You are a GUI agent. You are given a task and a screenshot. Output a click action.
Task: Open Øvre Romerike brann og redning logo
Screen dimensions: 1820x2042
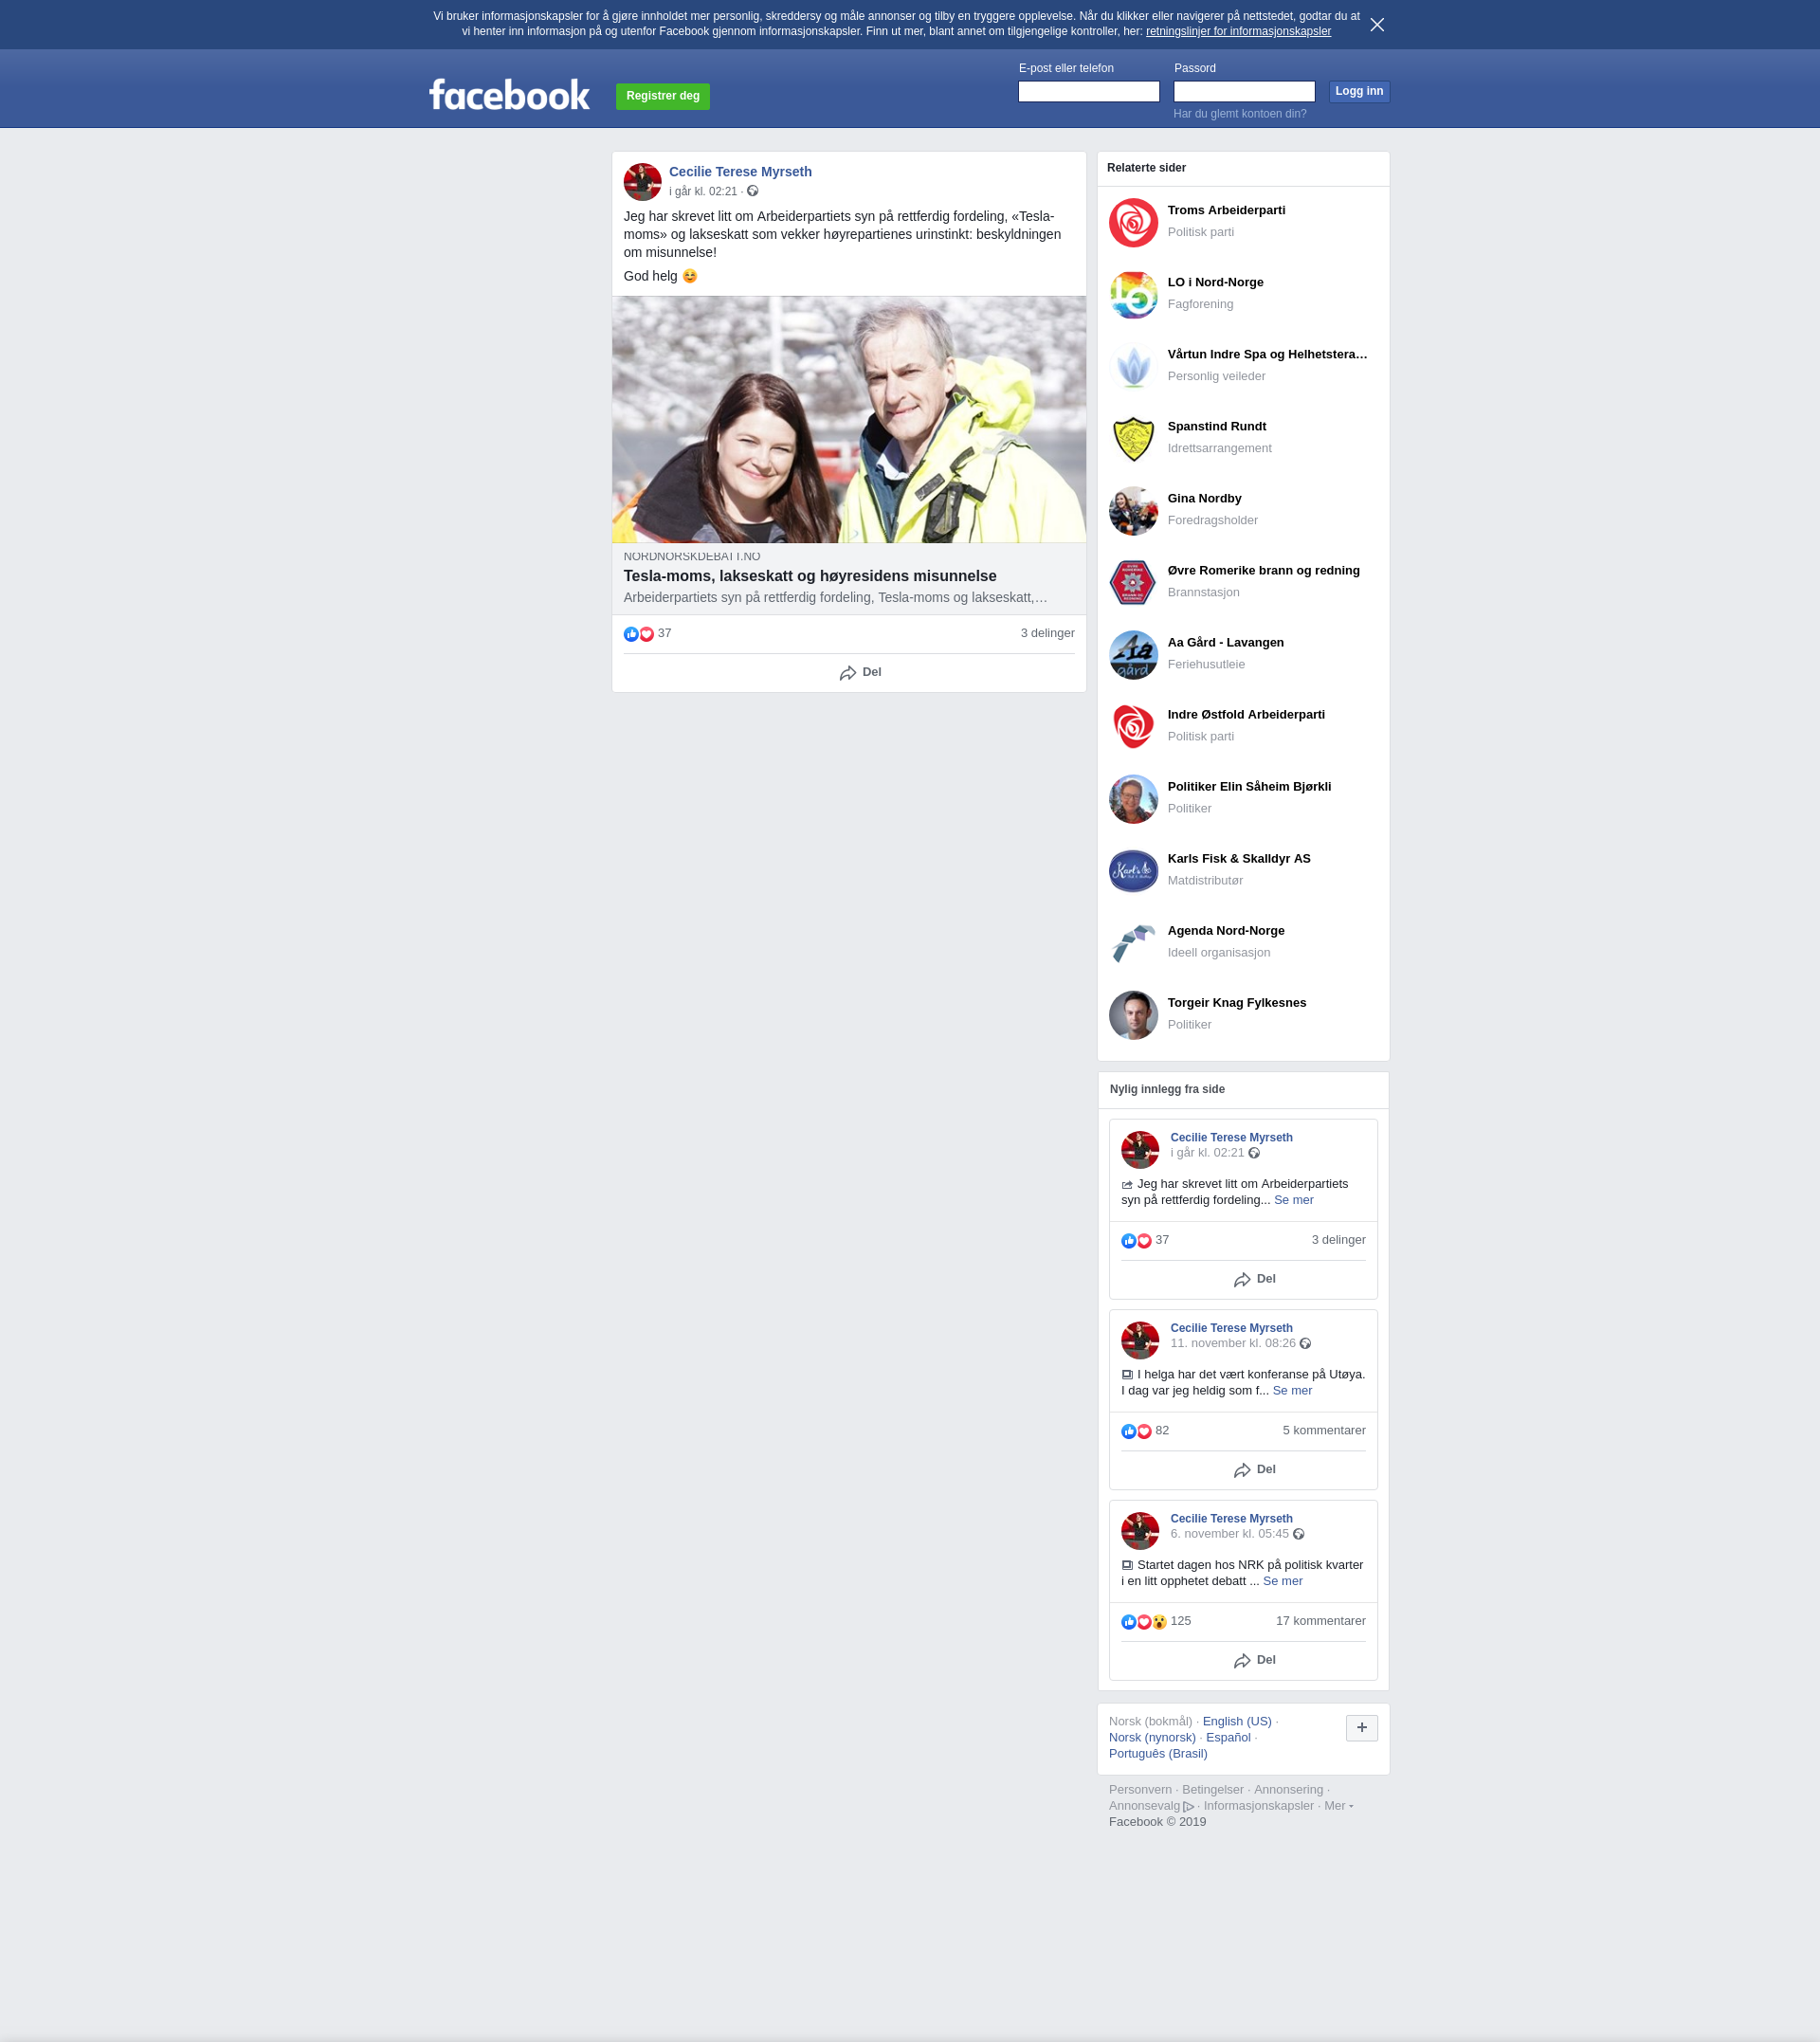(1133, 582)
